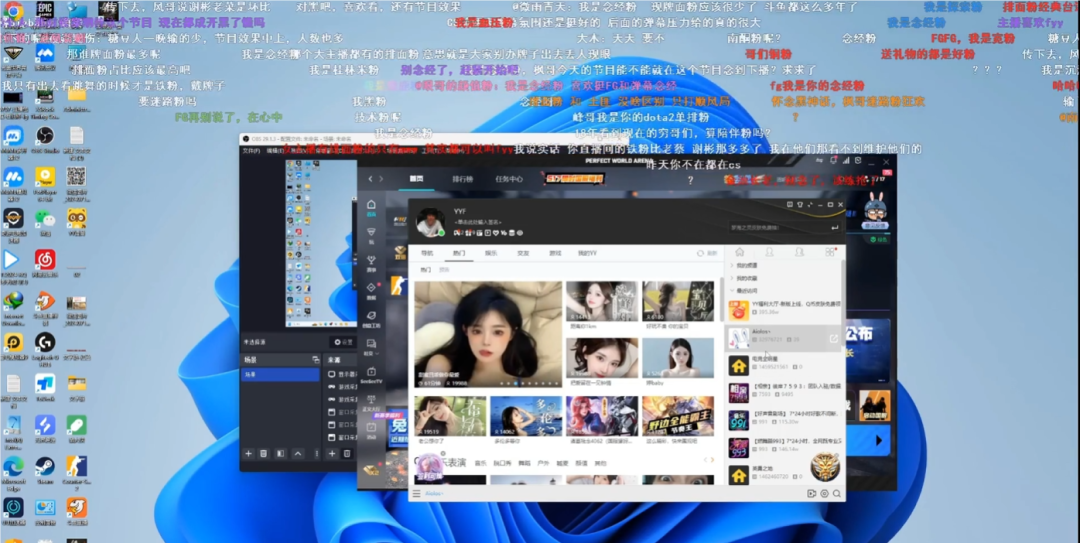Viewport: 1080px width, 543px height.
Task: Open SeekerTV icon in Arena sidebar
Action: 371,375
